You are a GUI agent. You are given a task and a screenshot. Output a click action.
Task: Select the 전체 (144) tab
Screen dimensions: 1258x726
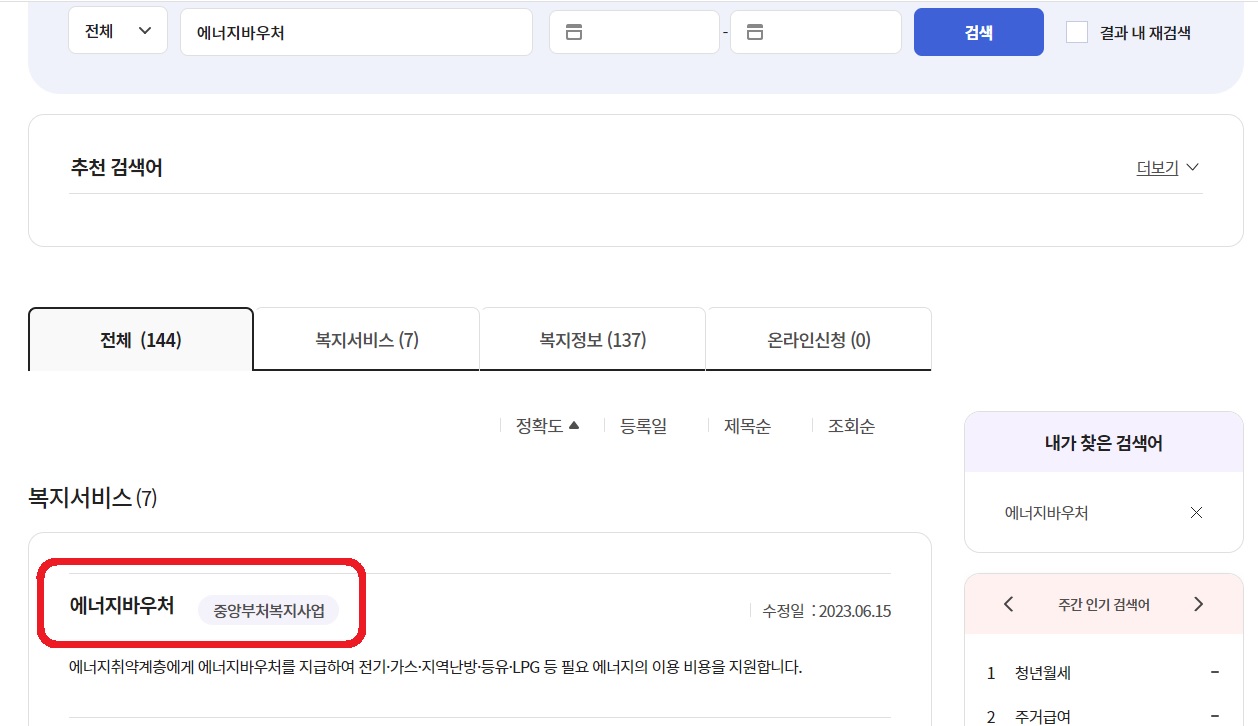coord(140,338)
